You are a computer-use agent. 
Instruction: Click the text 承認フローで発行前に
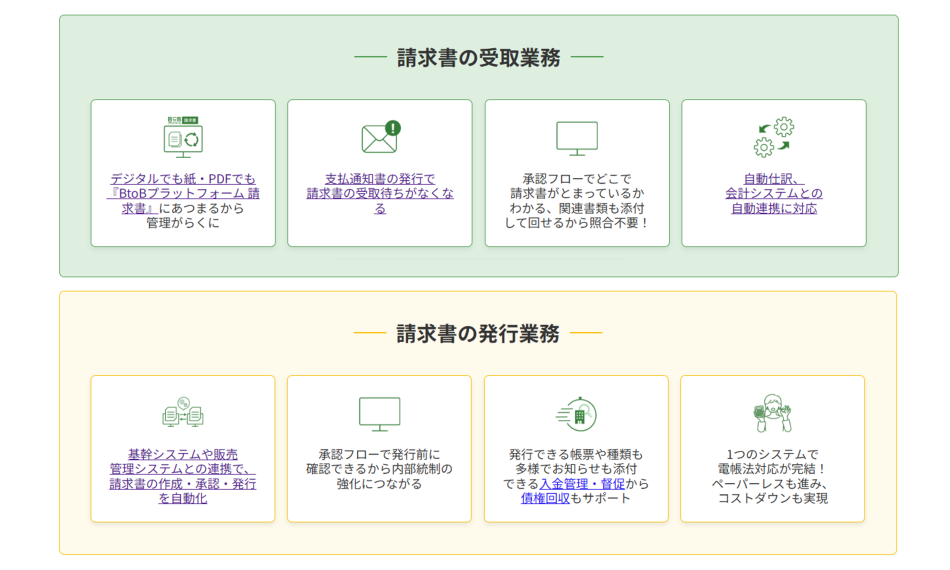click(379, 454)
